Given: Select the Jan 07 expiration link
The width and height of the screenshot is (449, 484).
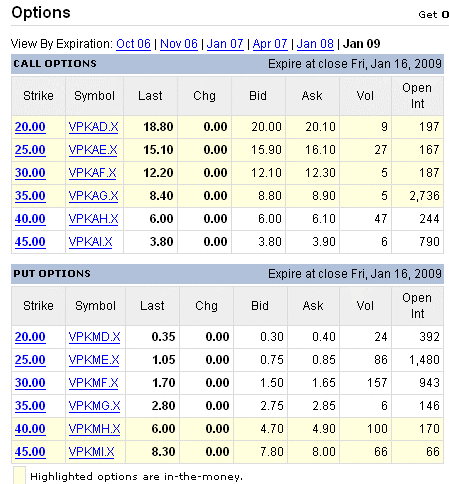Looking at the screenshot, I should click(225, 44).
